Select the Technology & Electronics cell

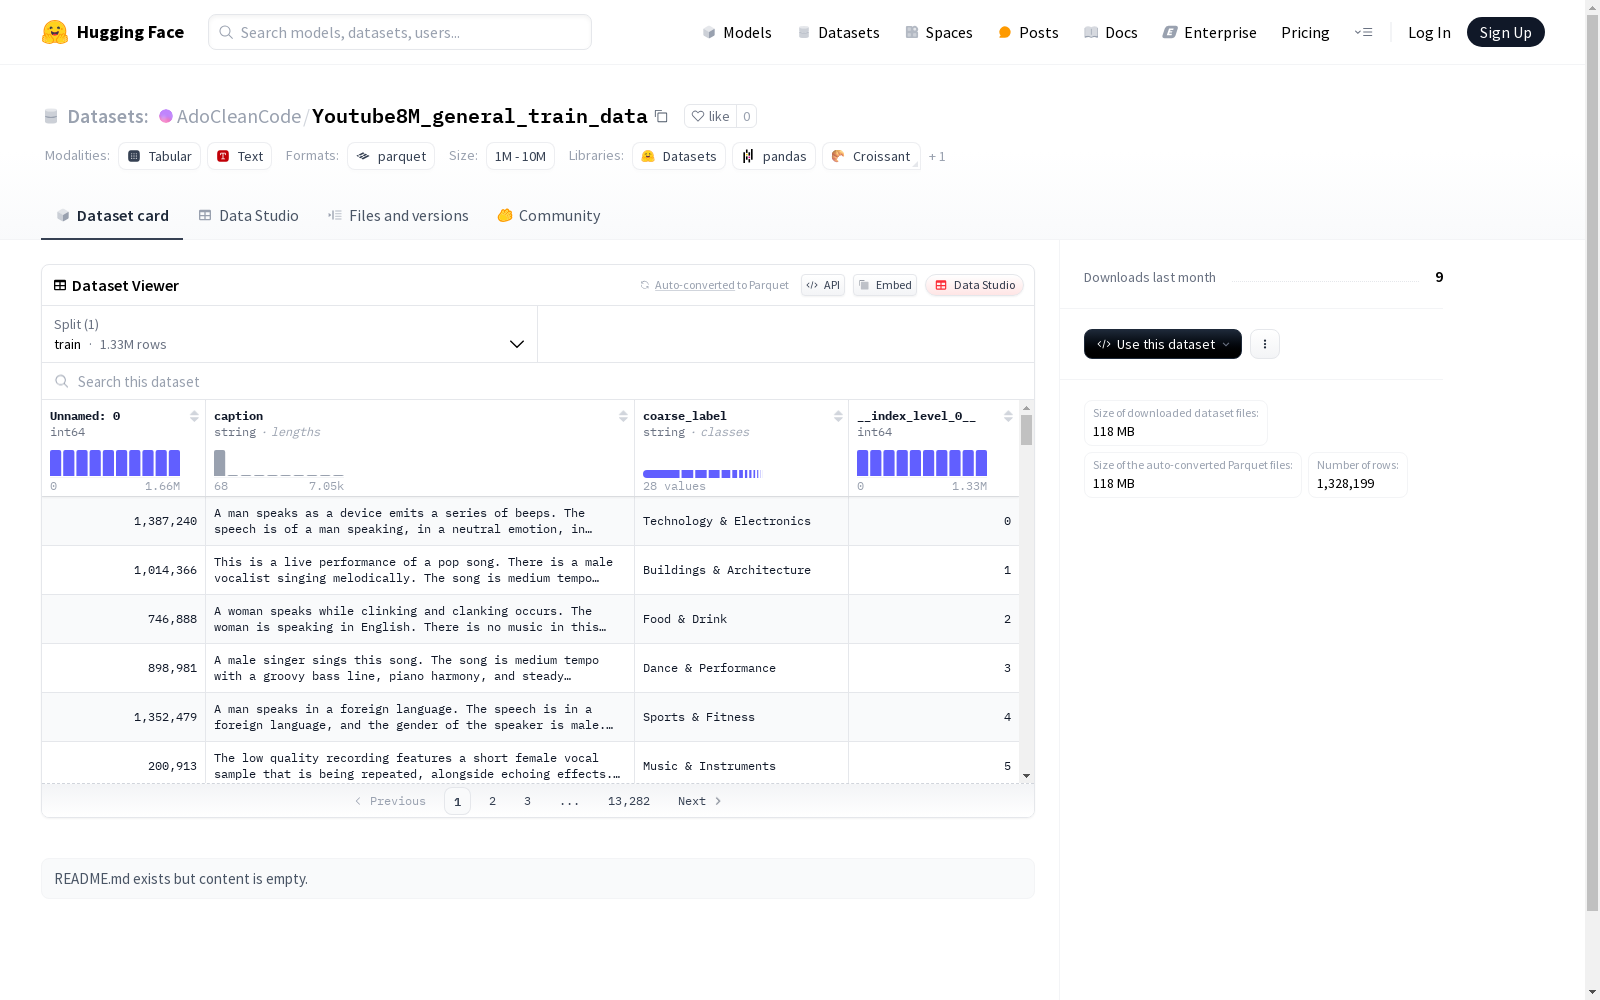(741, 521)
